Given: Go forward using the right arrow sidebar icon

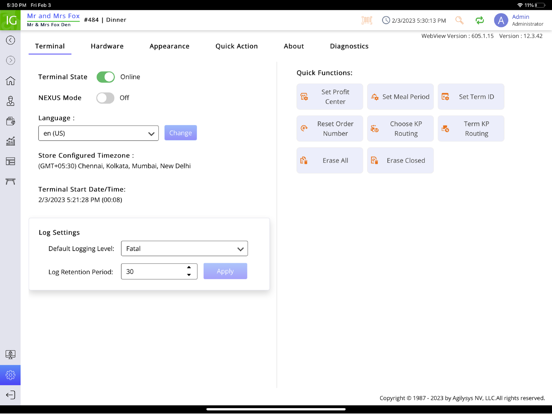Looking at the screenshot, I should click(10, 60).
